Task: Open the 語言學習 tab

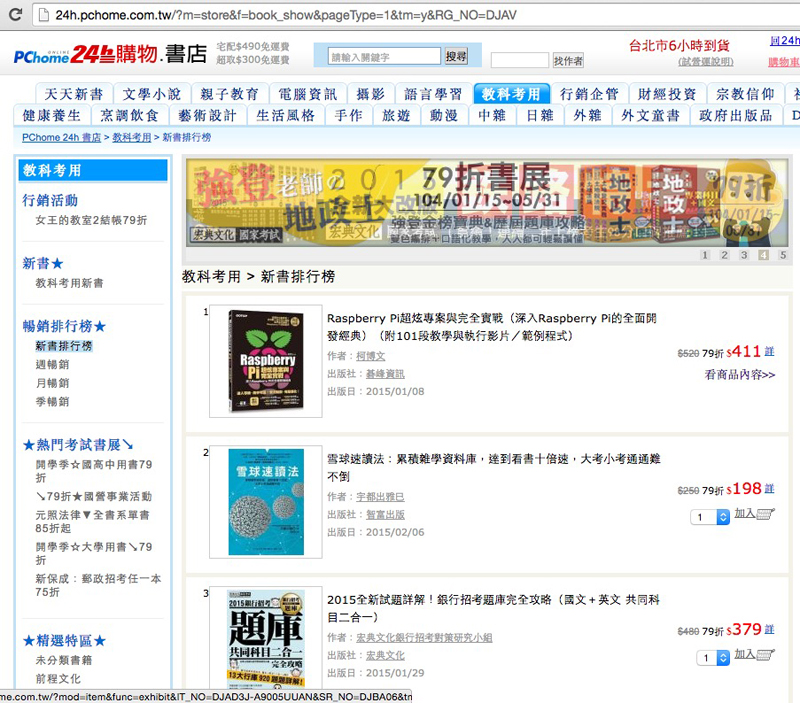Action: (x=433, y=94)
